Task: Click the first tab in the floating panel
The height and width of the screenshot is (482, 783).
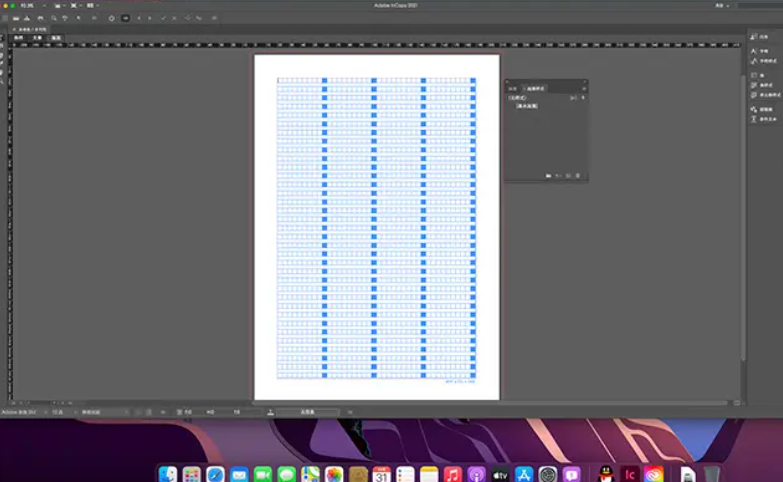Action: click(513, 89)
